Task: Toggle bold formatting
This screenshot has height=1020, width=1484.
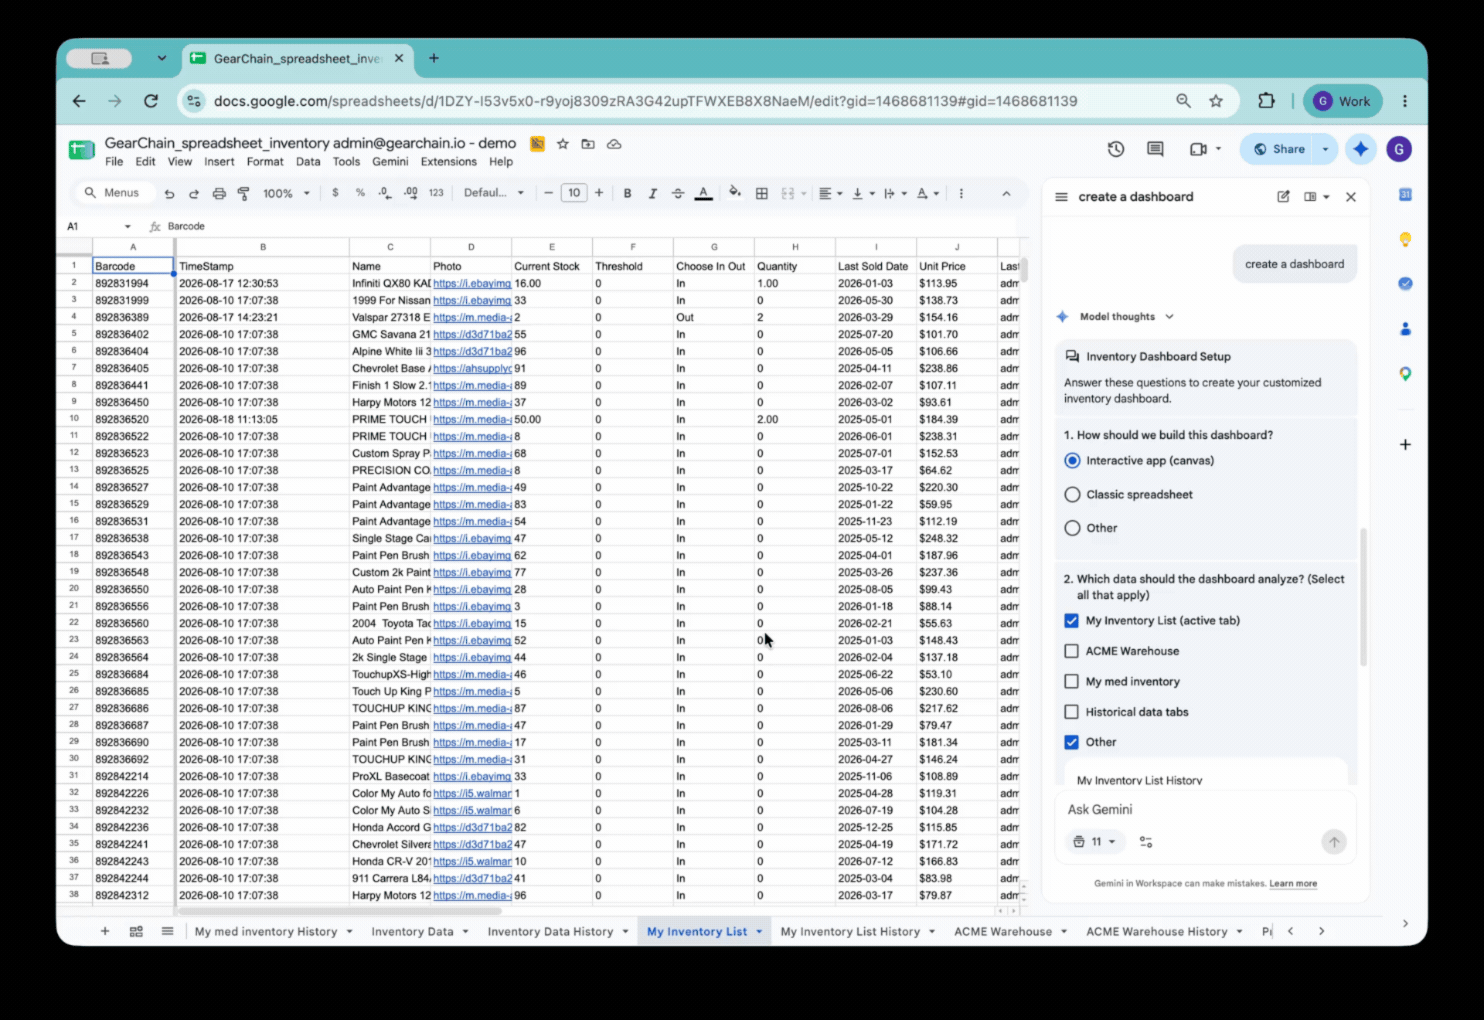Action: point(627,193)
